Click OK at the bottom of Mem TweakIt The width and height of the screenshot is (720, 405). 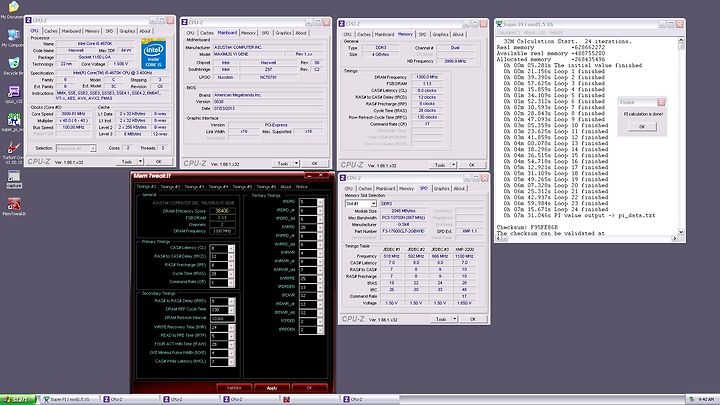309,388
